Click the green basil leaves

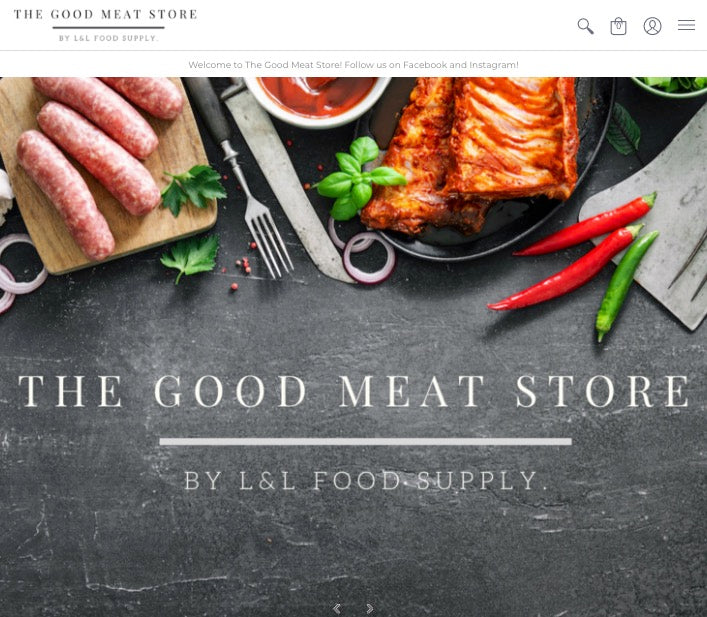pyautogui.click(x=358, y=178)
